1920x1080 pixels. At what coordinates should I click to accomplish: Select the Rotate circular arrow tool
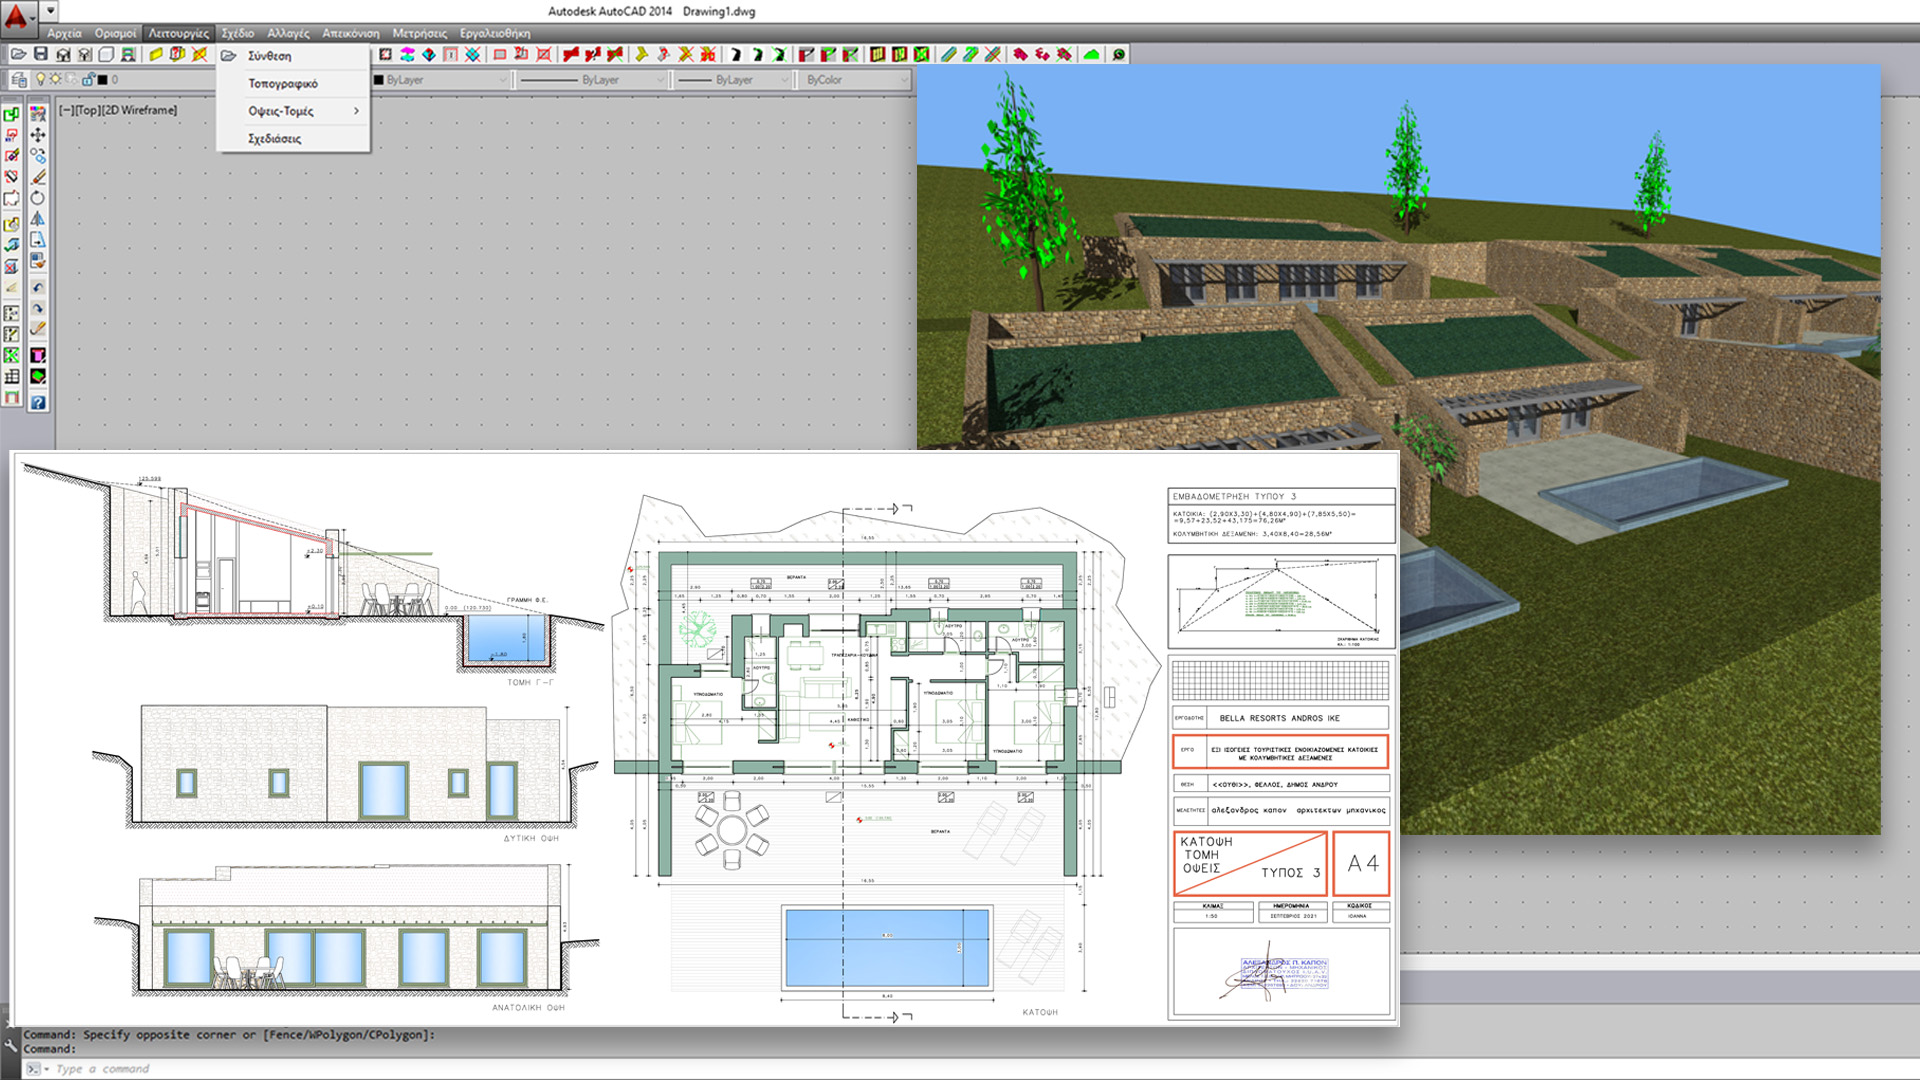coord(38,198)
